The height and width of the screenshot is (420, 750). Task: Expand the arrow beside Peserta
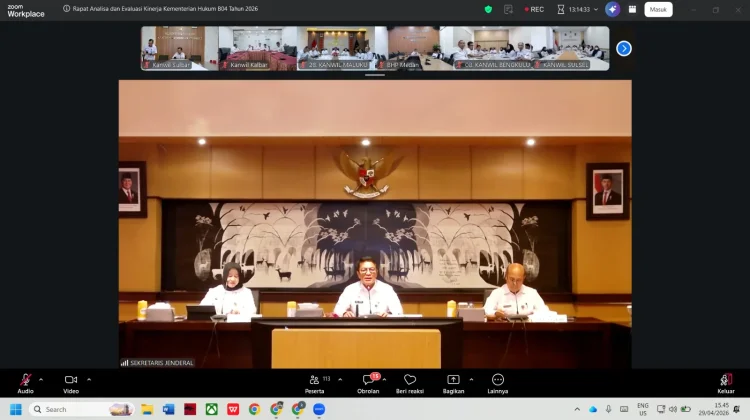tap(340, 380)
